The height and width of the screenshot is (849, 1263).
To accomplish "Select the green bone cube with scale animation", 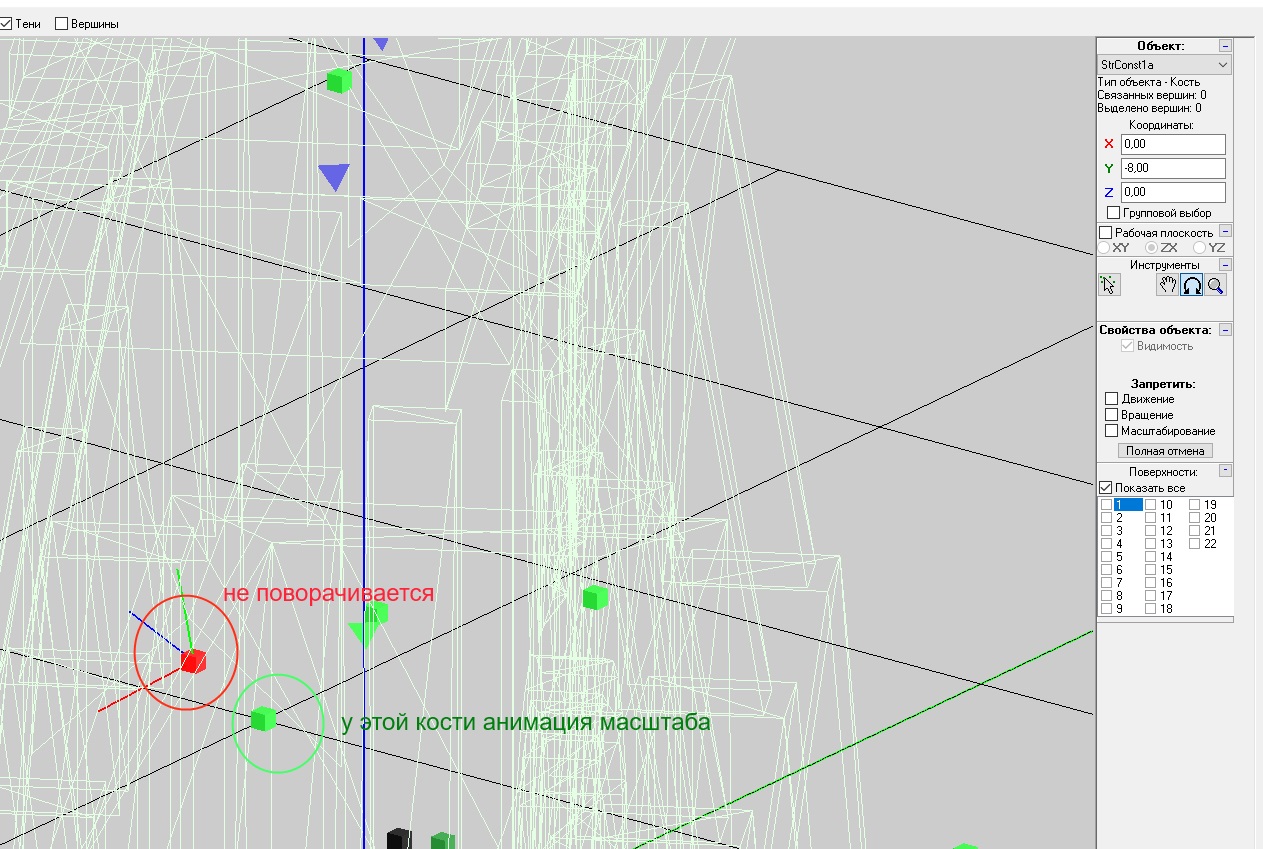I will point(263,718).
